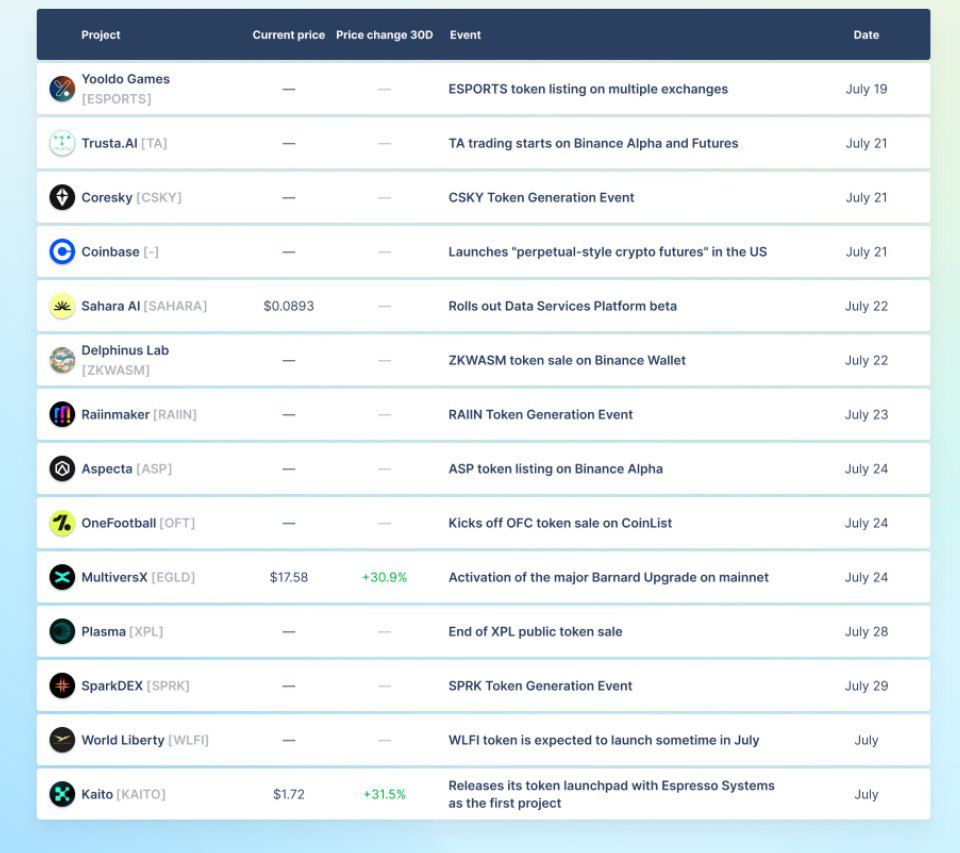Select the MultiversX [EGLD] project name

point(138,577)
